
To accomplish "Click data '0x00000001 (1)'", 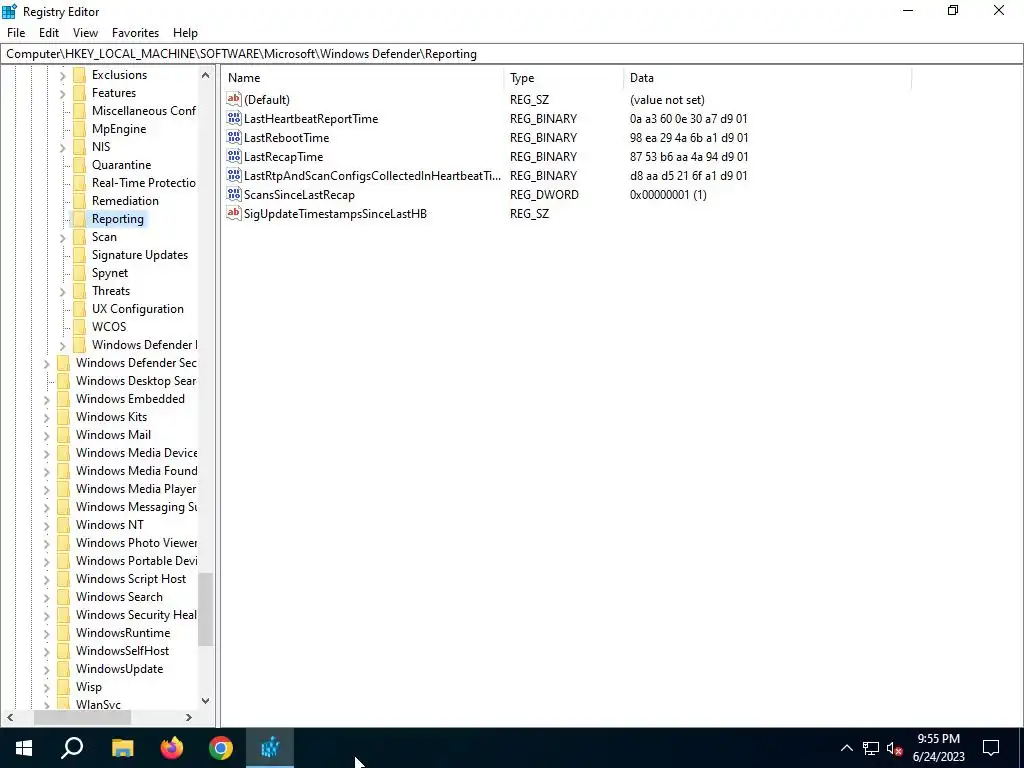I will pos(668,195).
